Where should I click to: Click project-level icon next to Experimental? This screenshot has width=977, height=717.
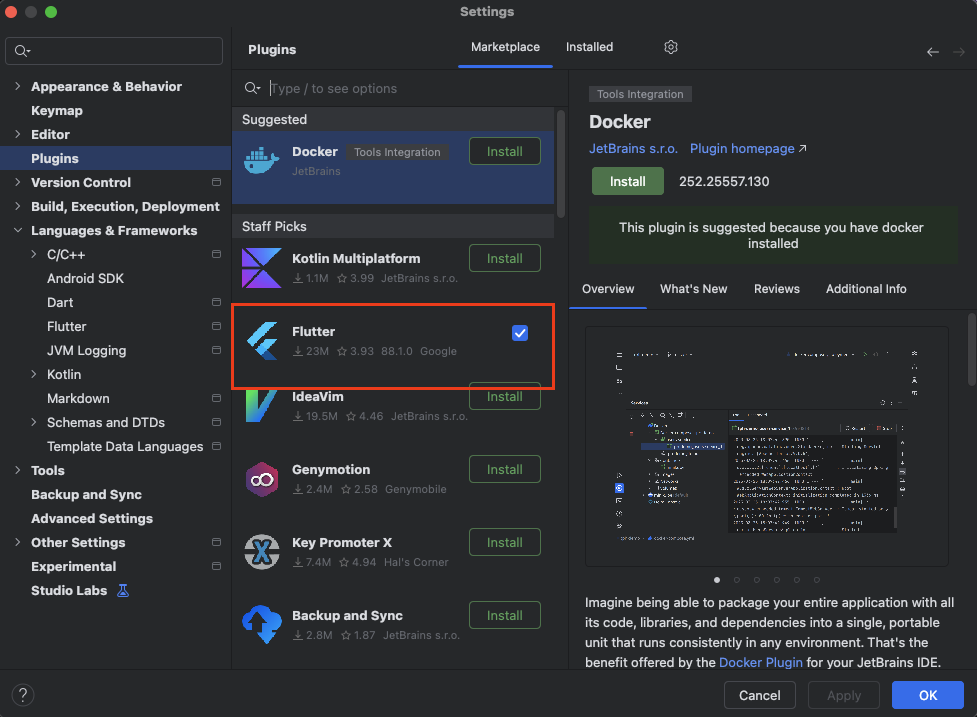[x=216, y=566]
